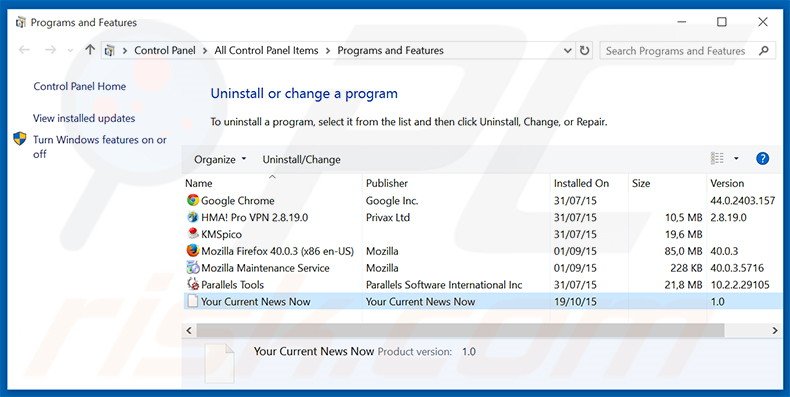Screen dimensions: 790x397
Task: Click the large program thumbnail in details pane
Action: click(x=219, y=363)
